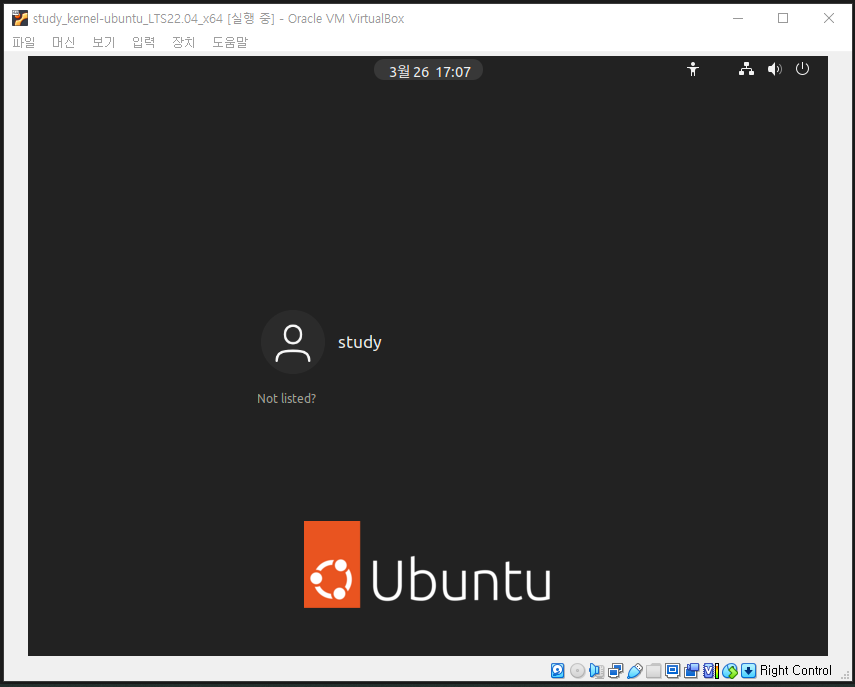Click the optical drive icon in status bar
The width and height of the screenshot is (855, 687).
tap(575, 670)
